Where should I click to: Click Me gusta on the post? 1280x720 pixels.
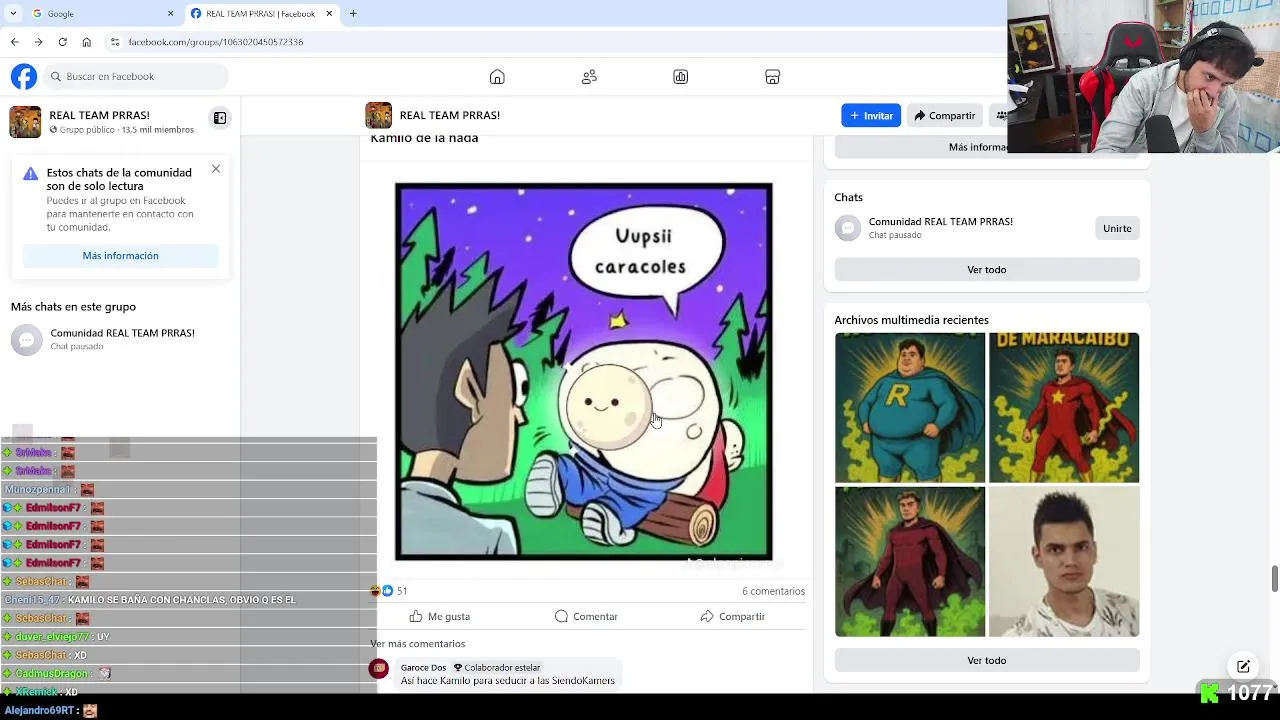[440, 617]
